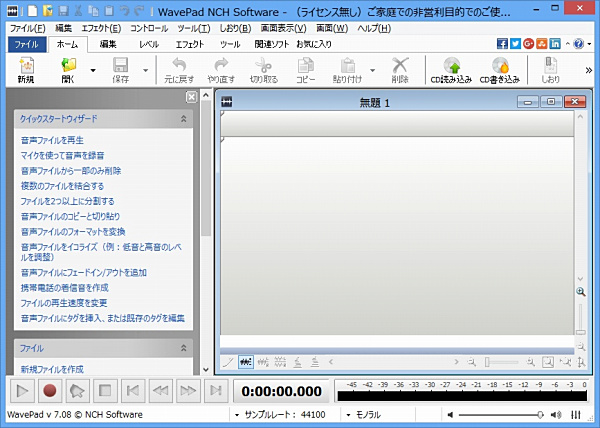Open the ツール(T) menu
The image size is (600, 428).
coord(194,28)
